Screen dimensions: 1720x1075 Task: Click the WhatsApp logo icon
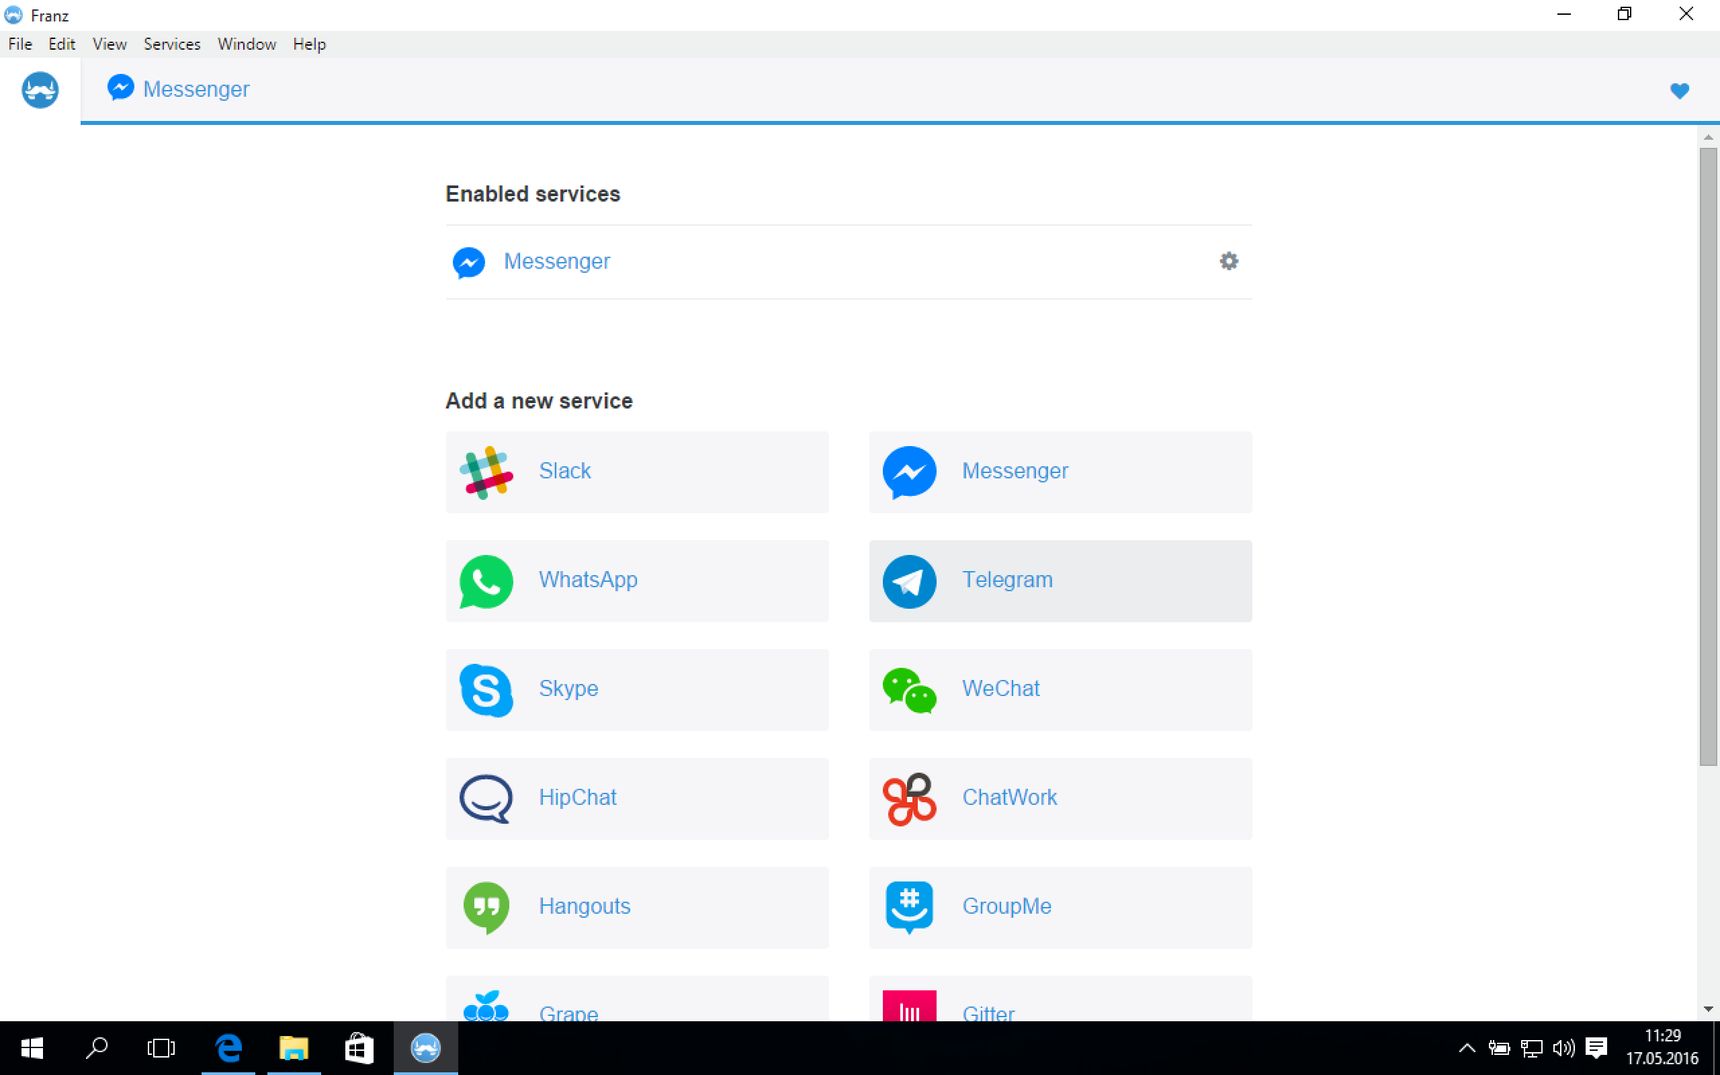click(486, 581)
